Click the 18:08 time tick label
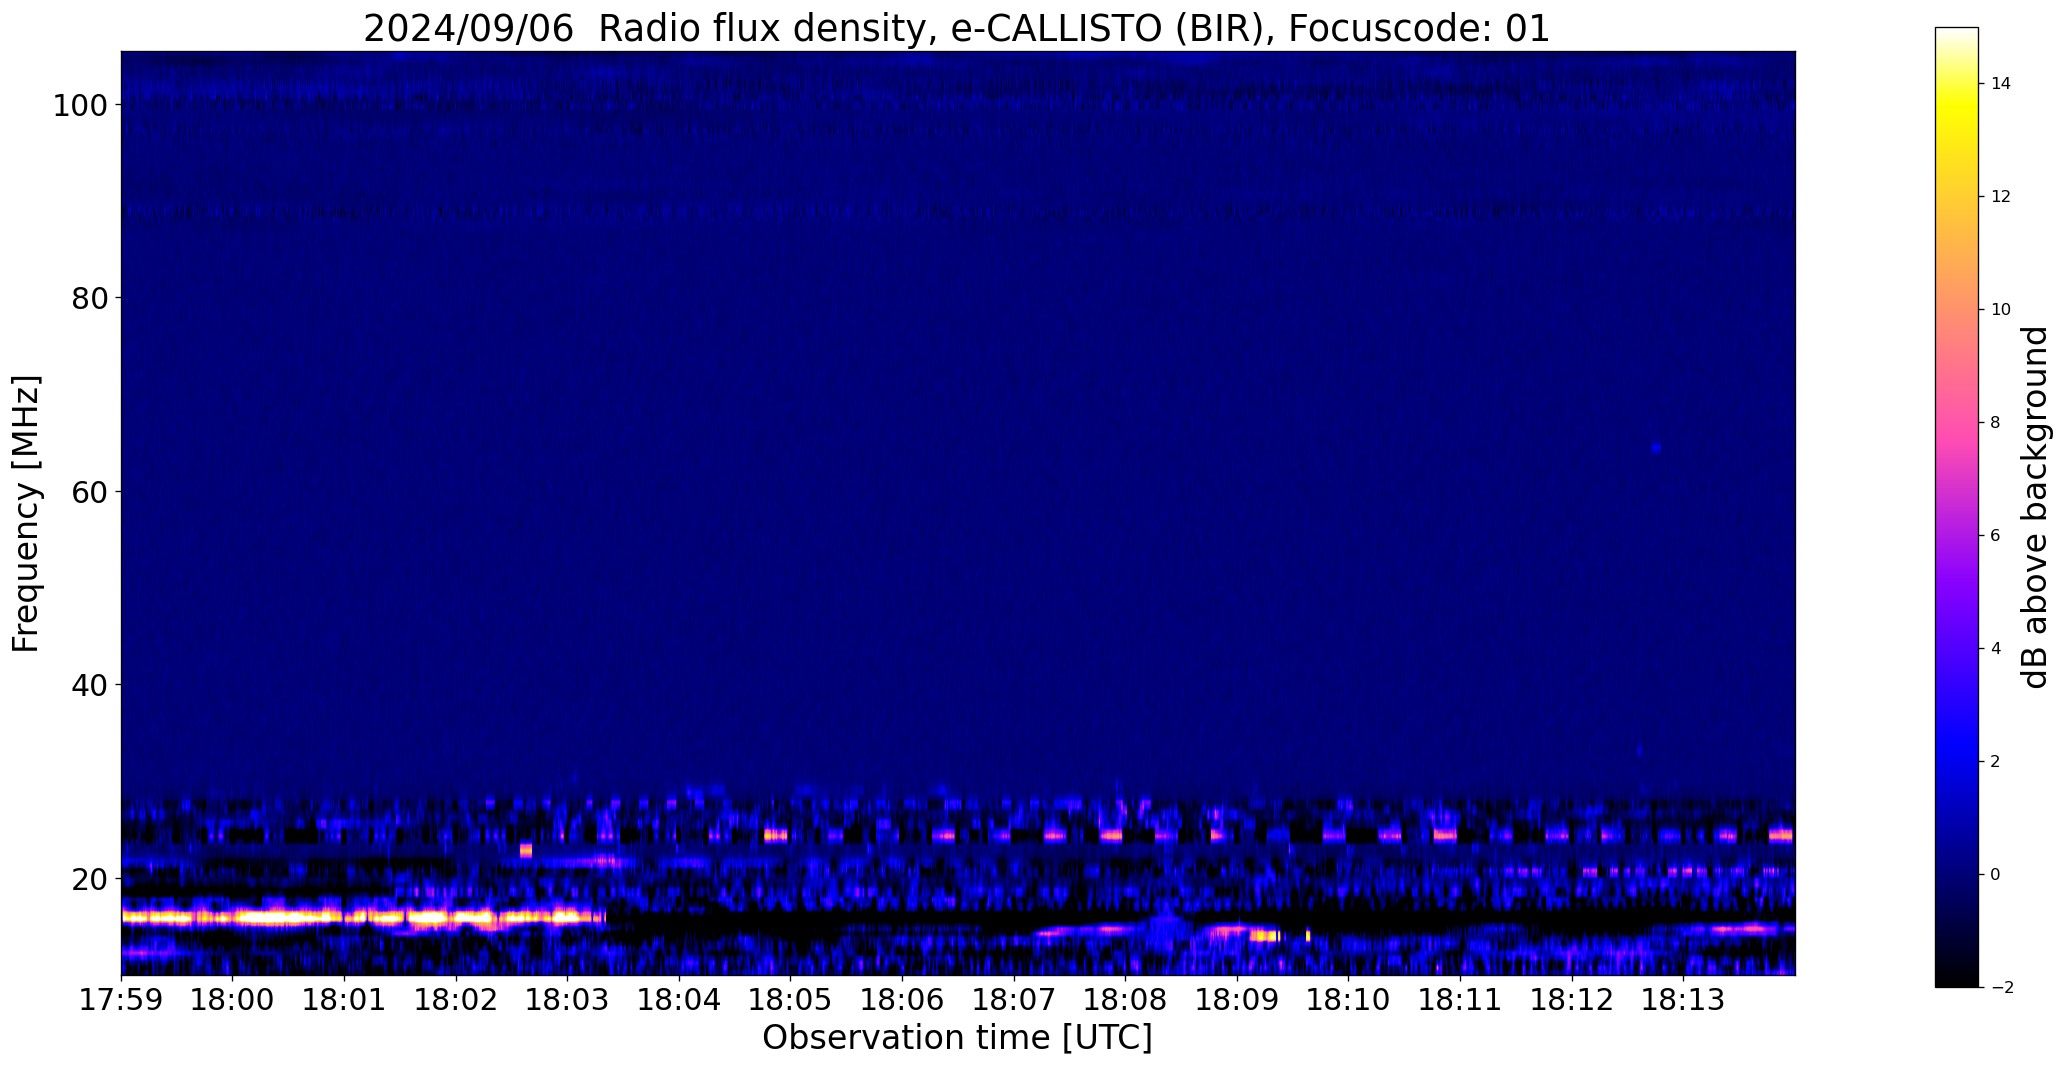2066x1067 pixels. click(1125, 1000)
